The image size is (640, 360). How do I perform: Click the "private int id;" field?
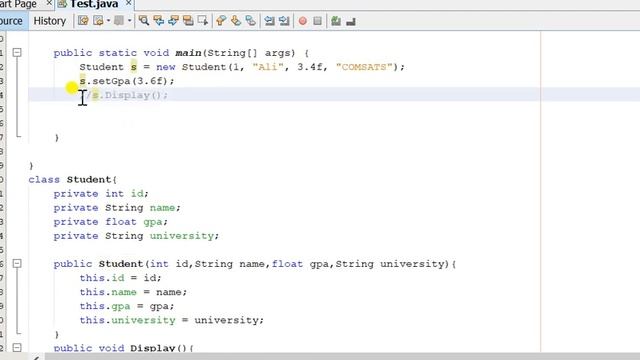coord(101,193)
